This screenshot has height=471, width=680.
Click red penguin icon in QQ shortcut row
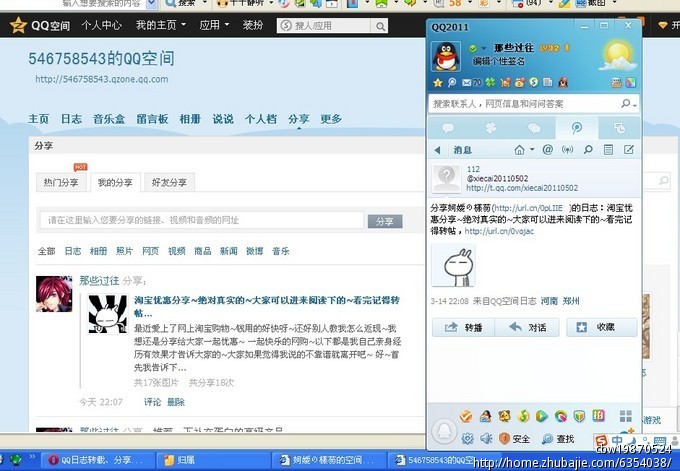click(563, 82)
